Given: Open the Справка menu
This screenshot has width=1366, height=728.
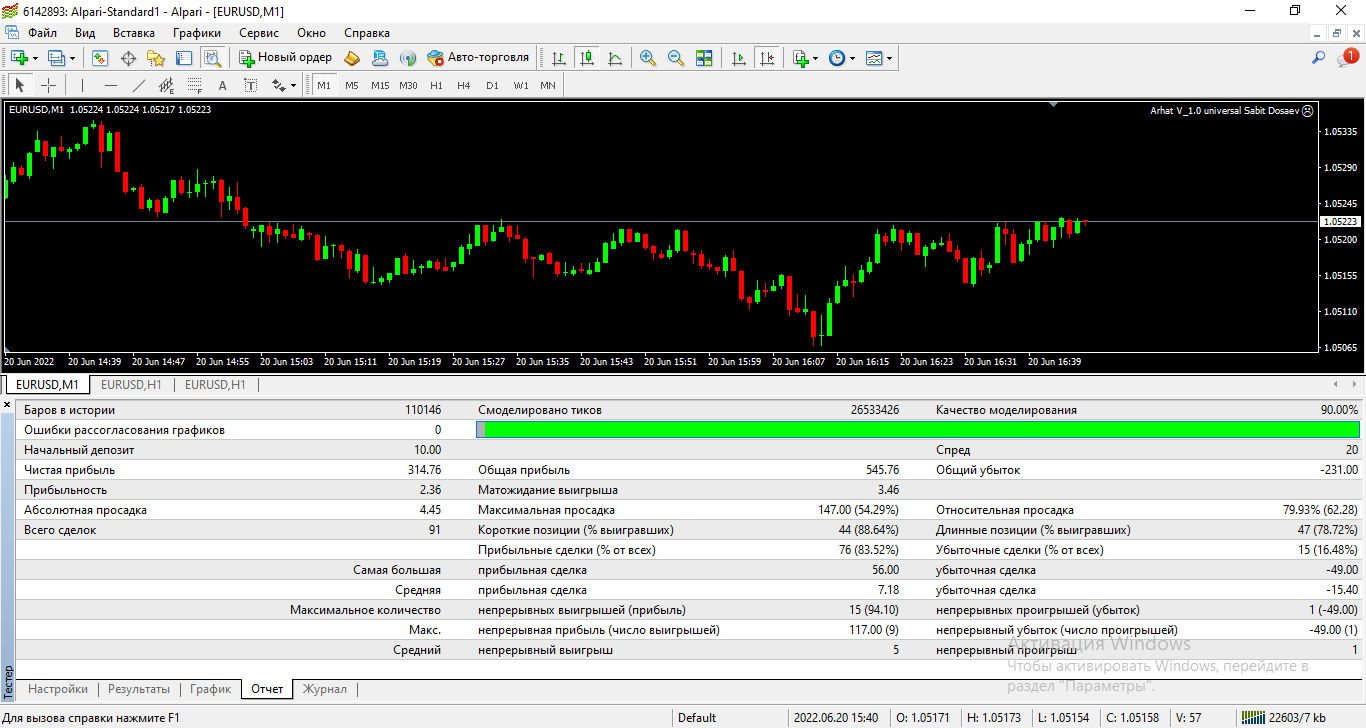Looking at the screenshot, I should coord(367,33).
